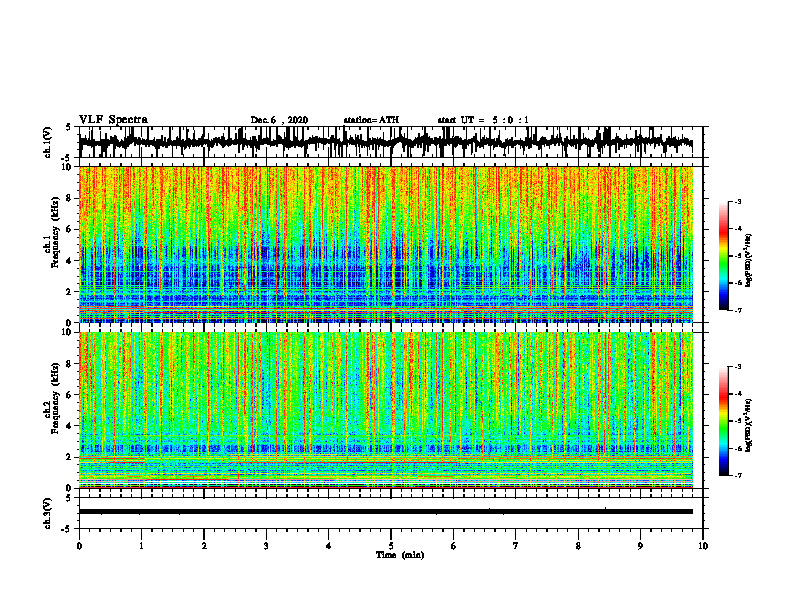Click the "-3" tick on ch.2 colorbar
Screen dimensions: 792x612
coord(738,367)
